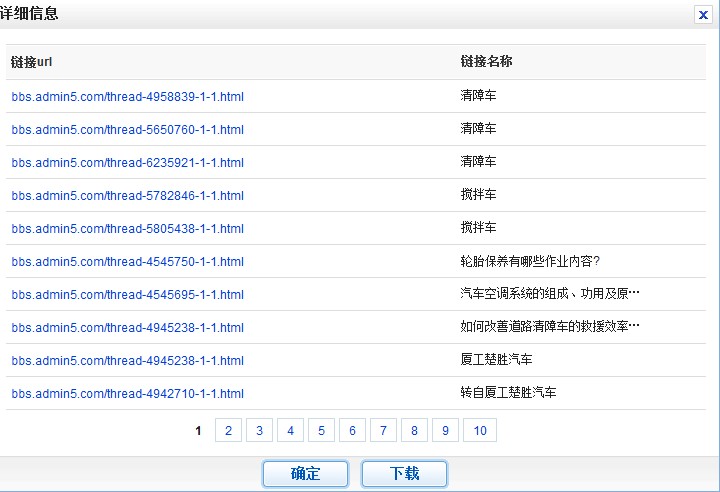This screenshot has width=720, height=492.
Task: Open link thread-5650760-1-1.html
Action: (128, 130)
